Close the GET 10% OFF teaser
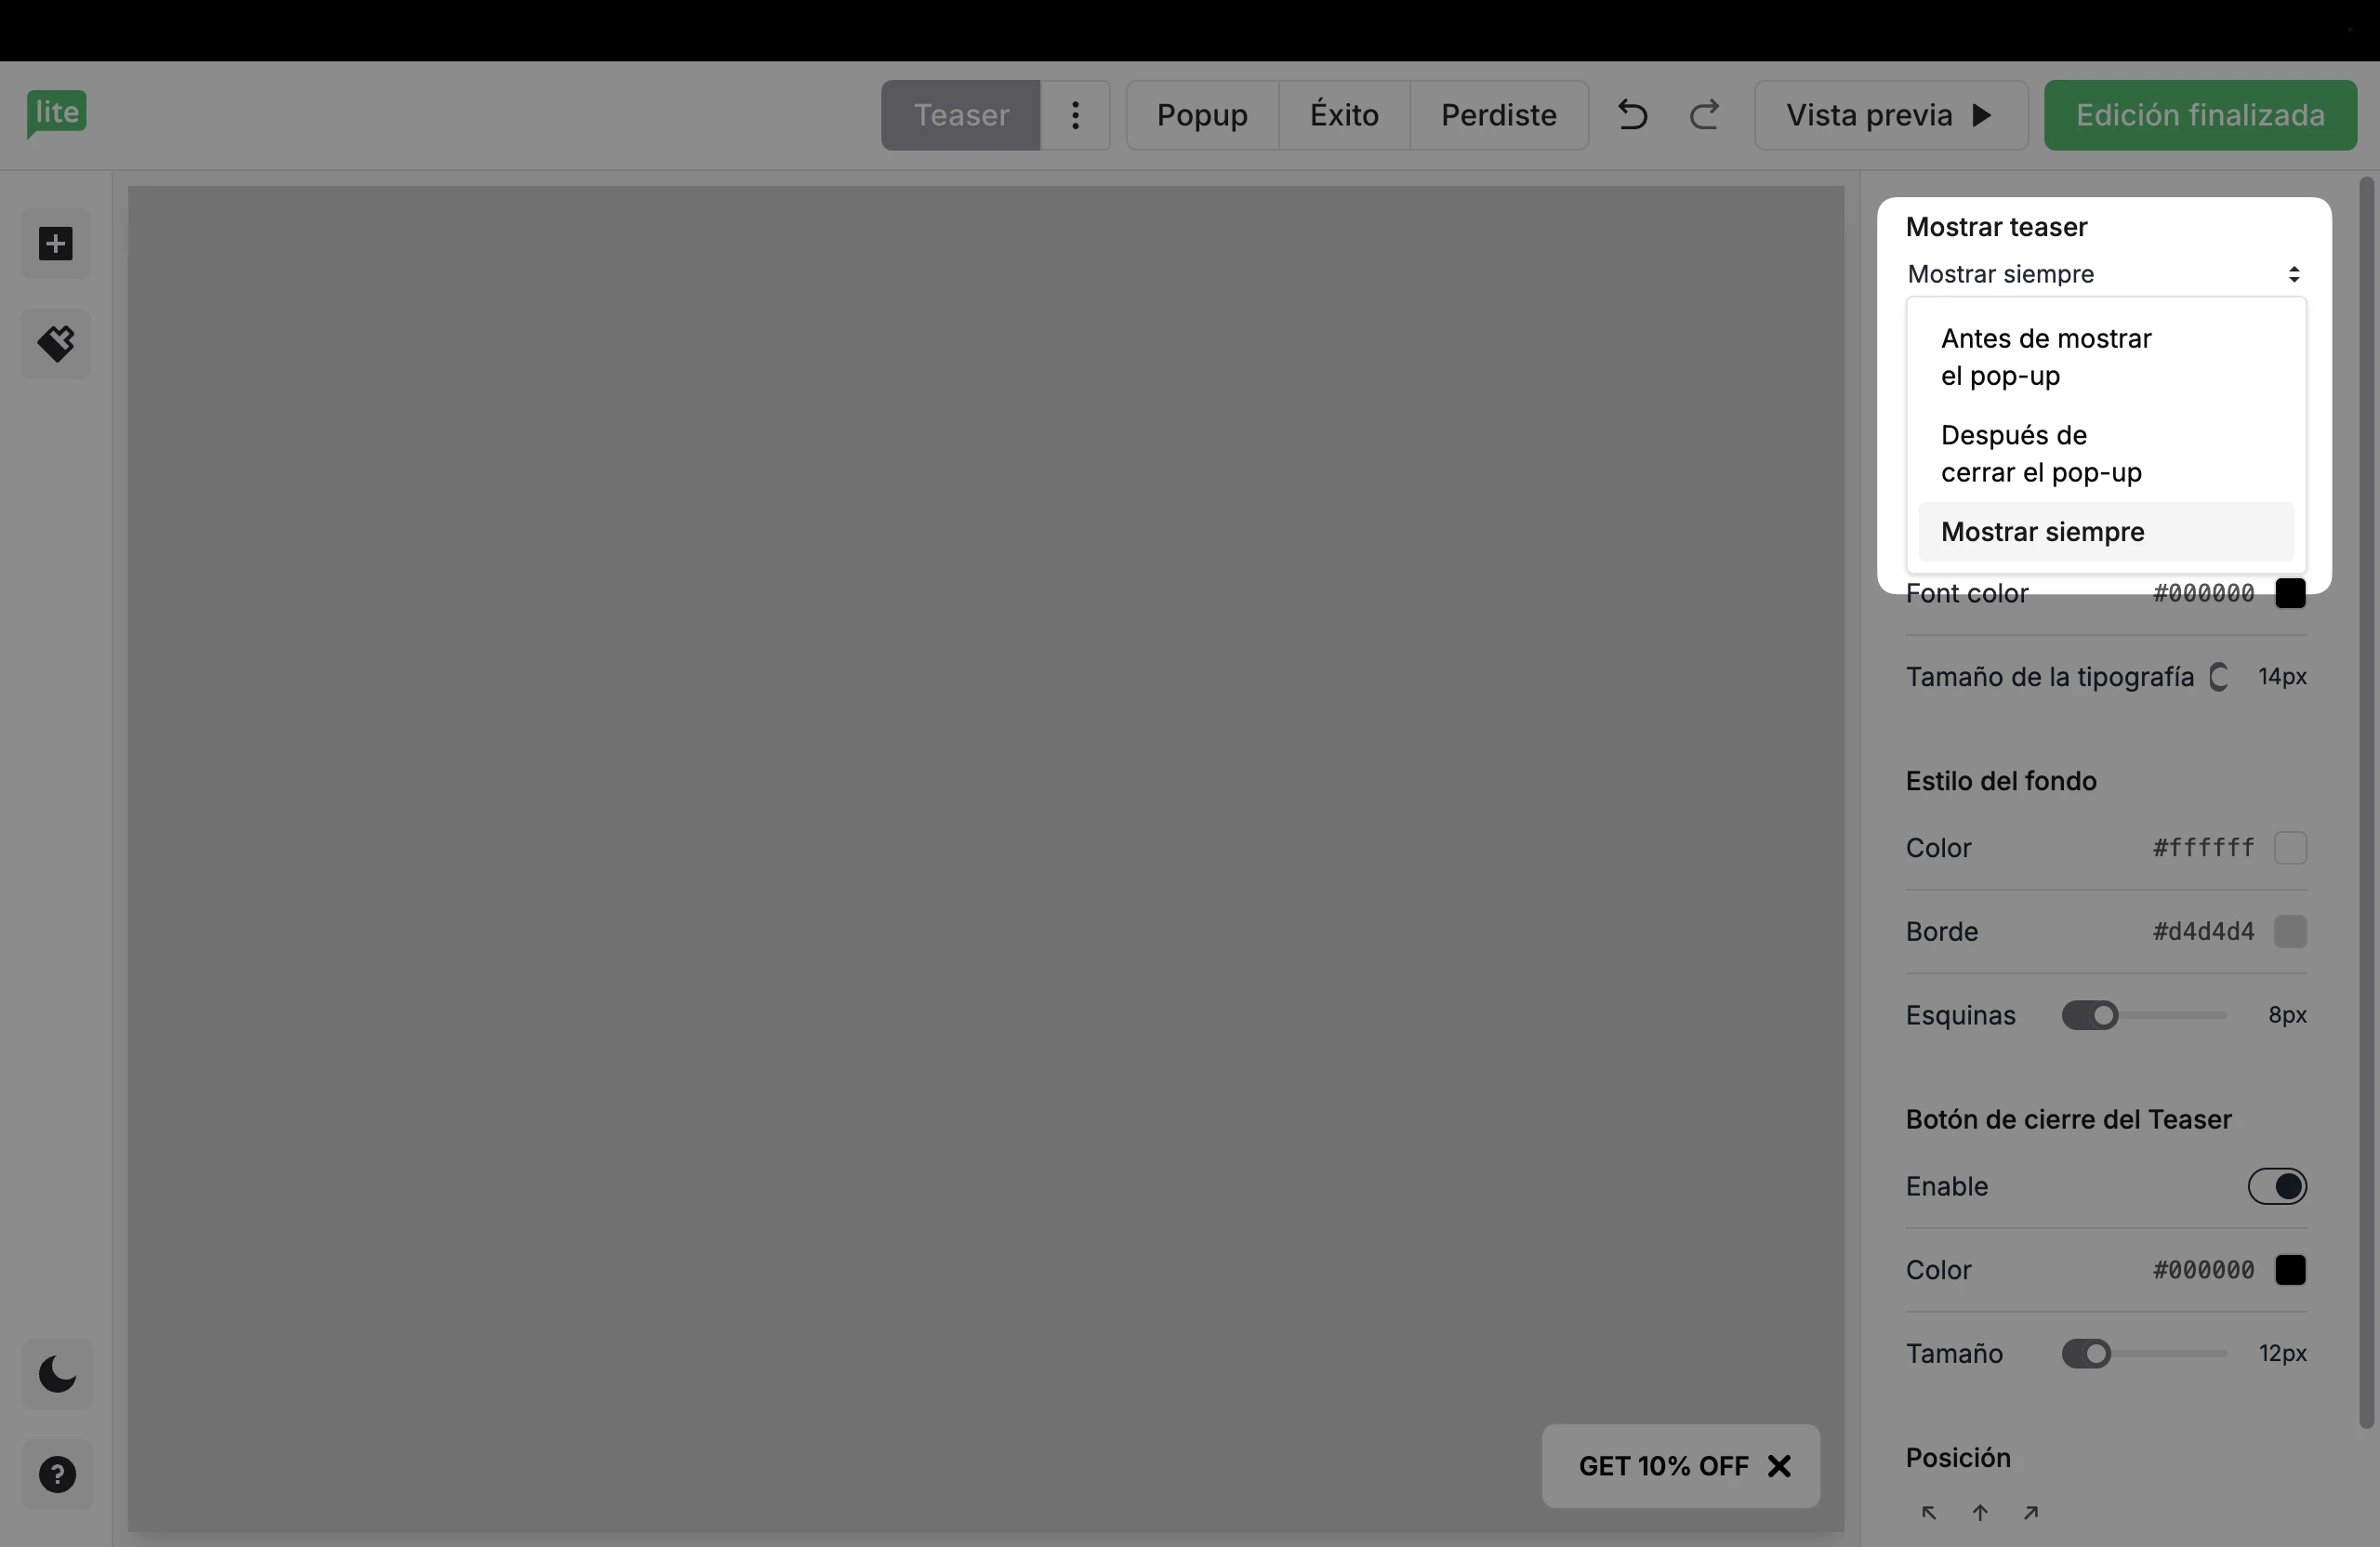The width and height of the screenshot is (2380, 1547). [1779, 1466]
